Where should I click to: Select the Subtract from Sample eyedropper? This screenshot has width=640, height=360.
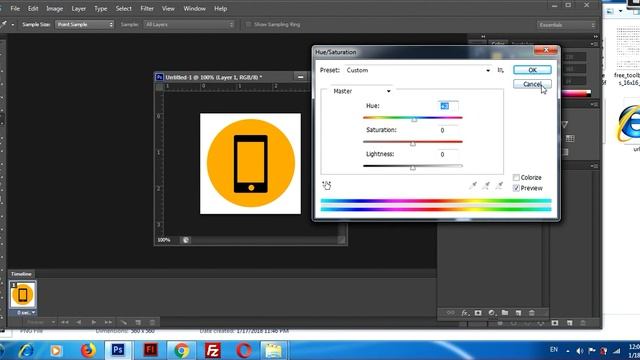499,185
